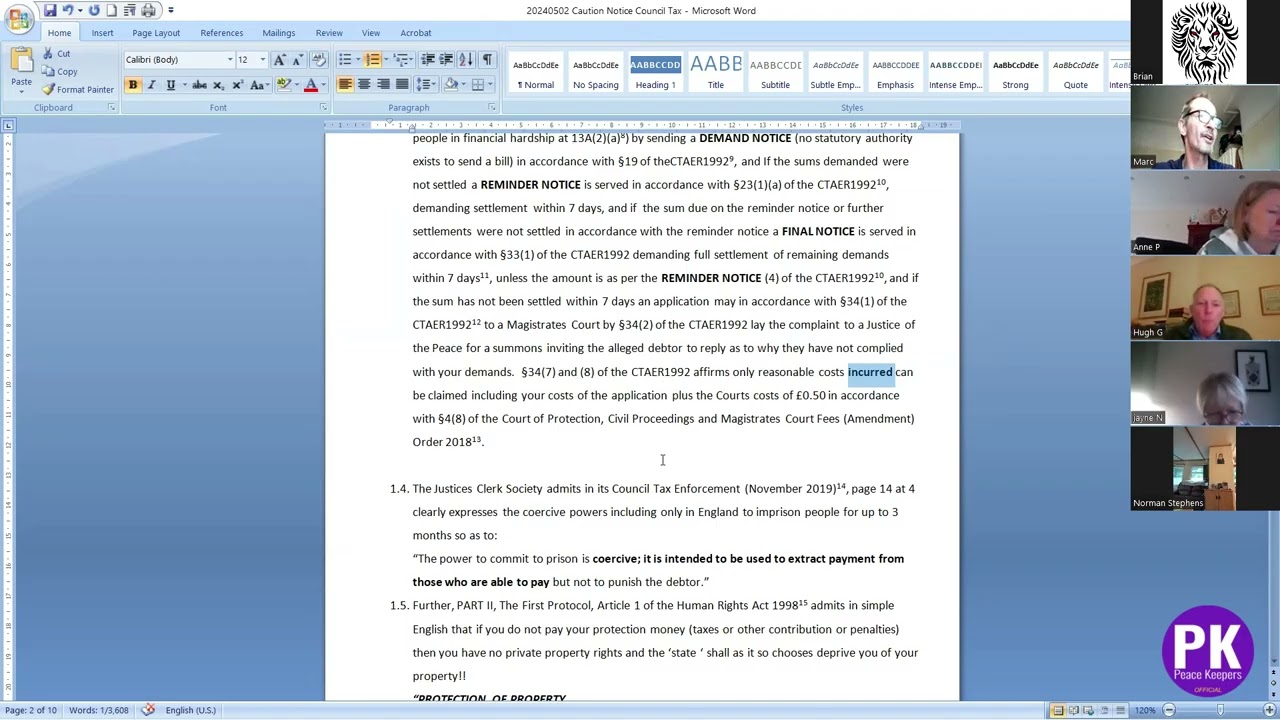The width and height of the screenshot is (1280, 720).
Task: Open the Review tab
Action: [329, 33]
